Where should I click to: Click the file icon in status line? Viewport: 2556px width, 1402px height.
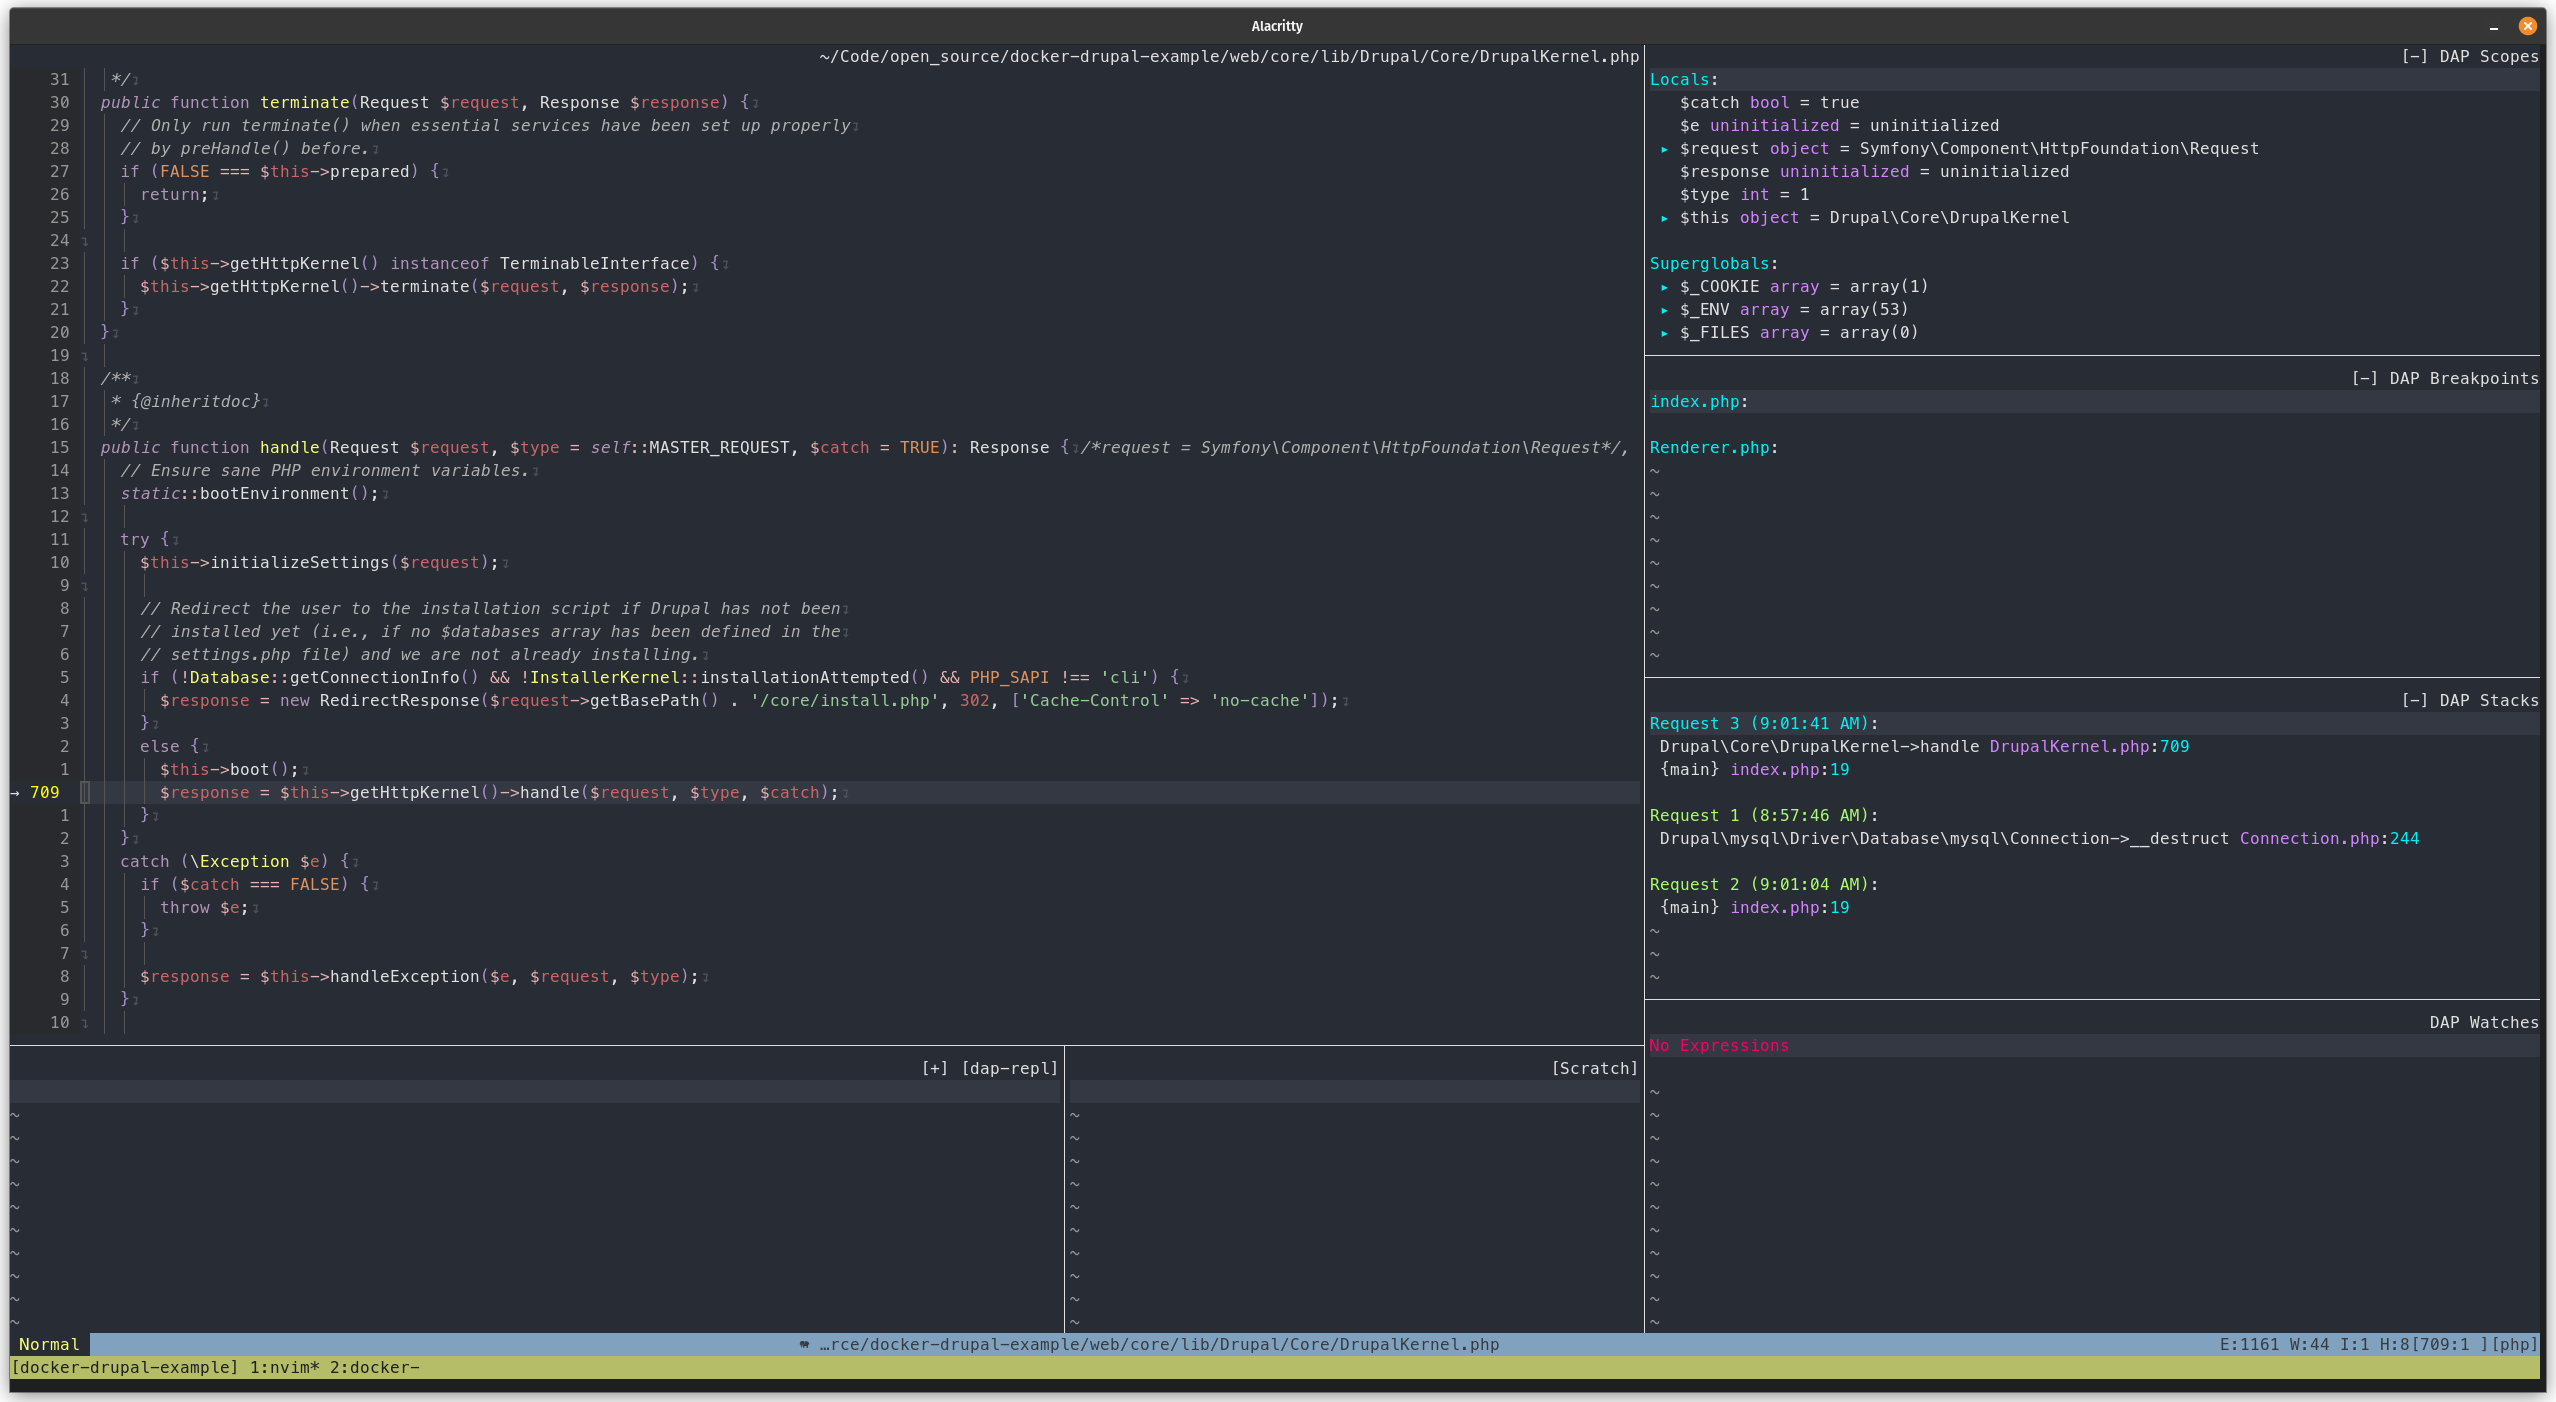pos(804,1345)
